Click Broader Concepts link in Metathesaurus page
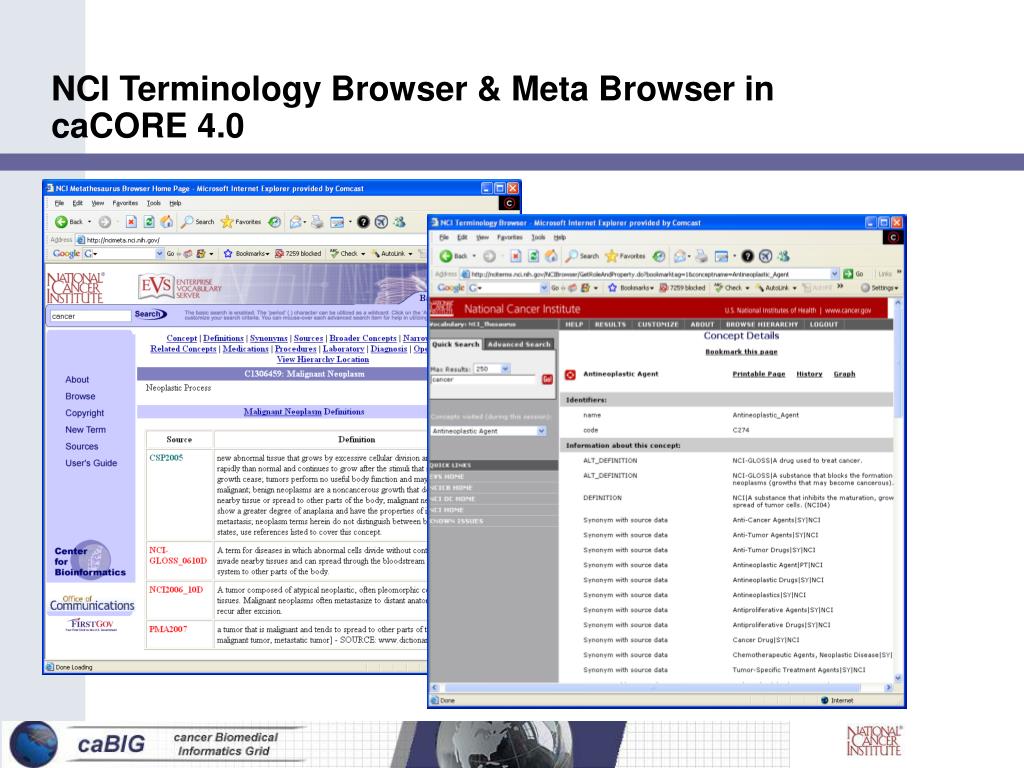This screenshot has height=768, width=1024. (363, 338)
